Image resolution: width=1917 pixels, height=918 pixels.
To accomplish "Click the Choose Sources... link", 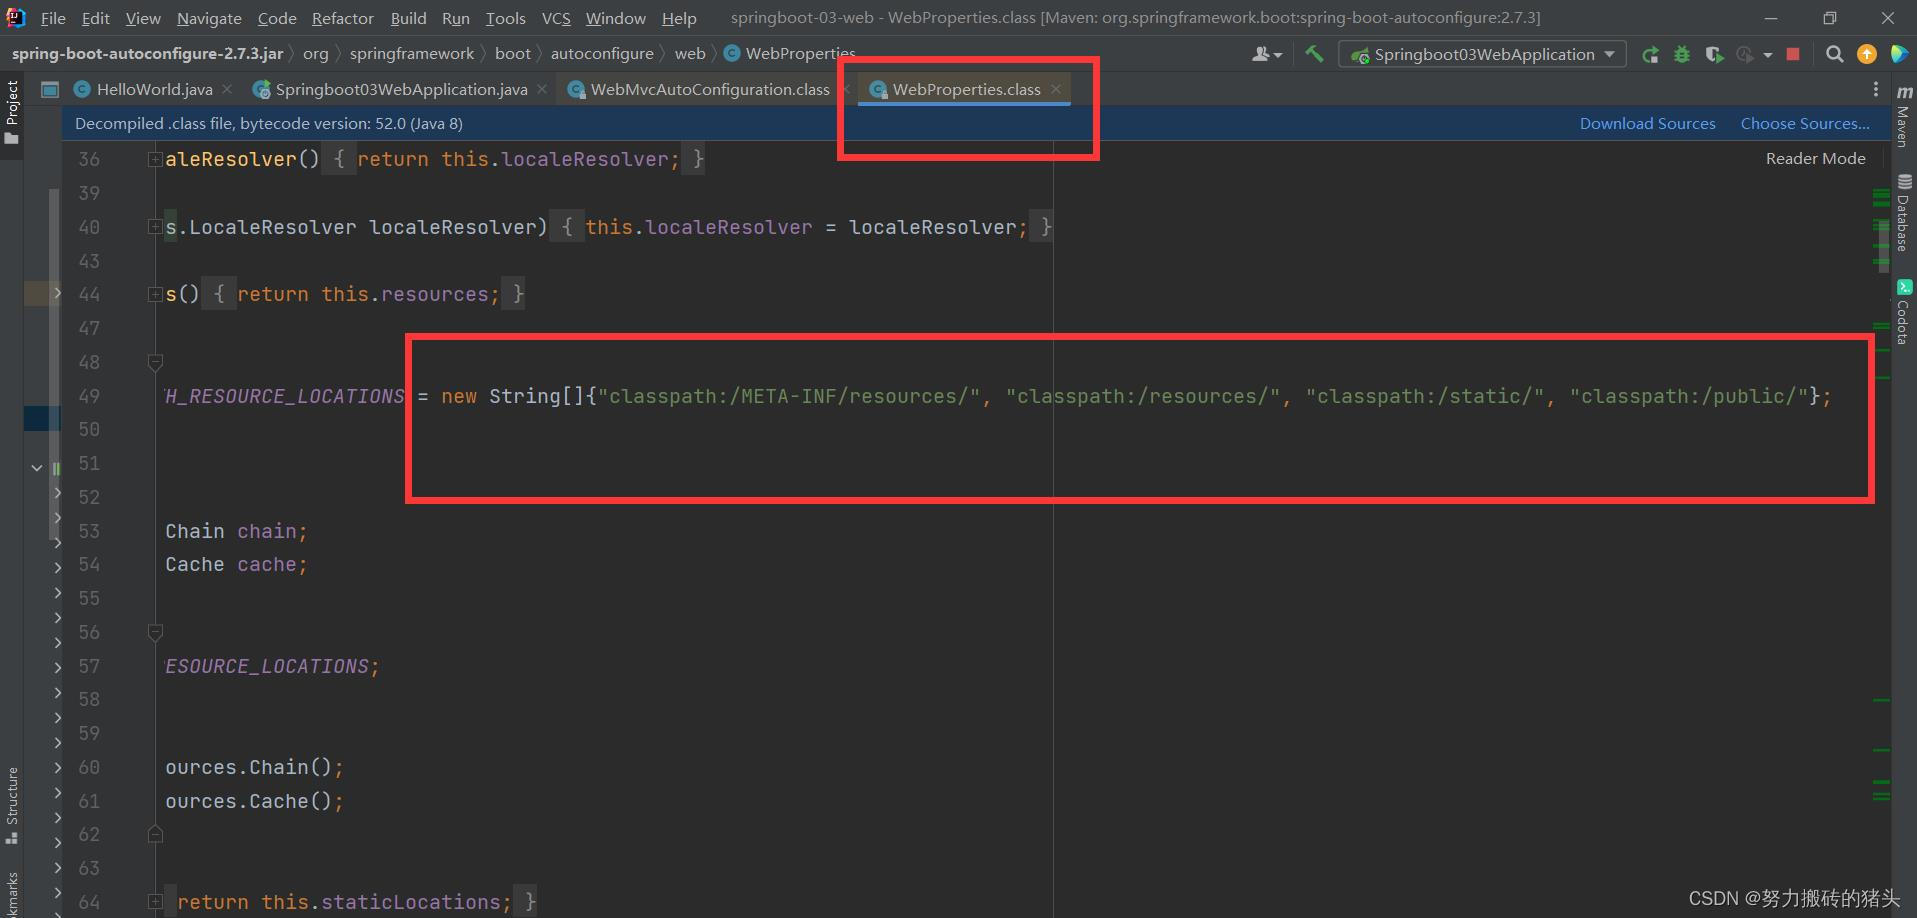I will [1805, 123].
